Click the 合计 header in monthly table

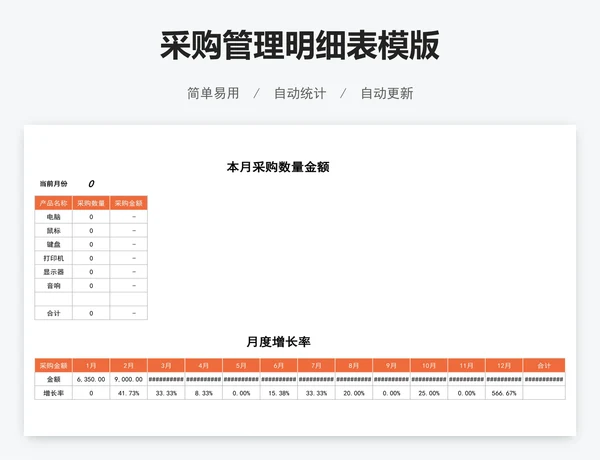(x=544, y=365)
